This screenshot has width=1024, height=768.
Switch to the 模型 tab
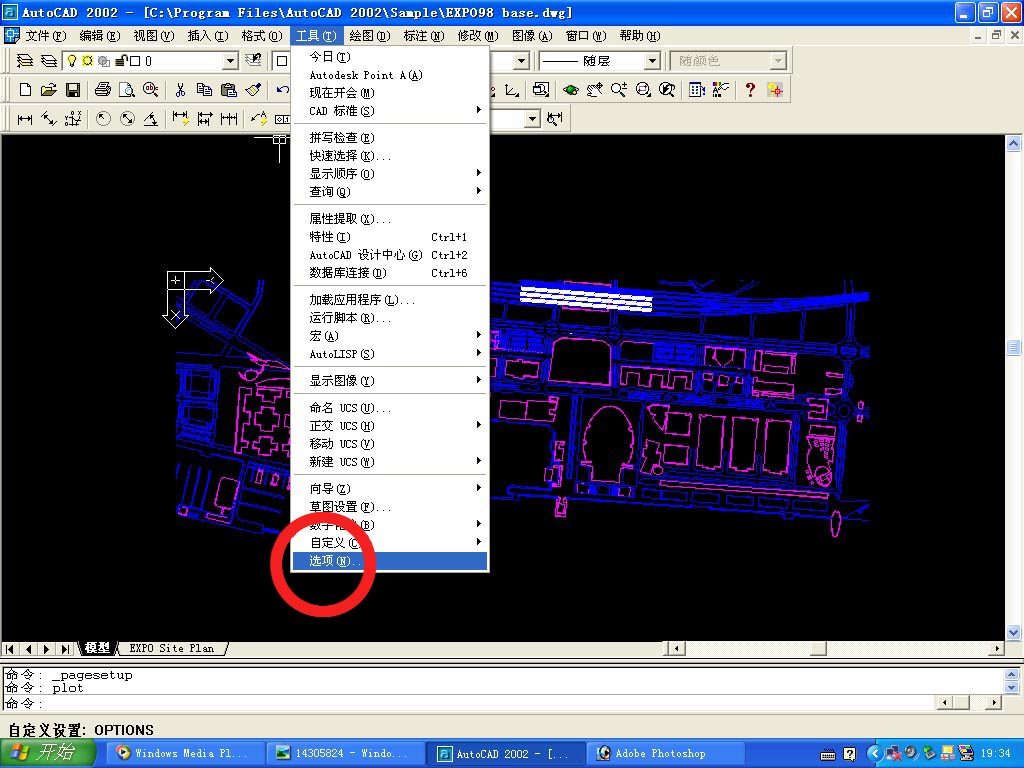pyautogui.click(x=97, y=648)
